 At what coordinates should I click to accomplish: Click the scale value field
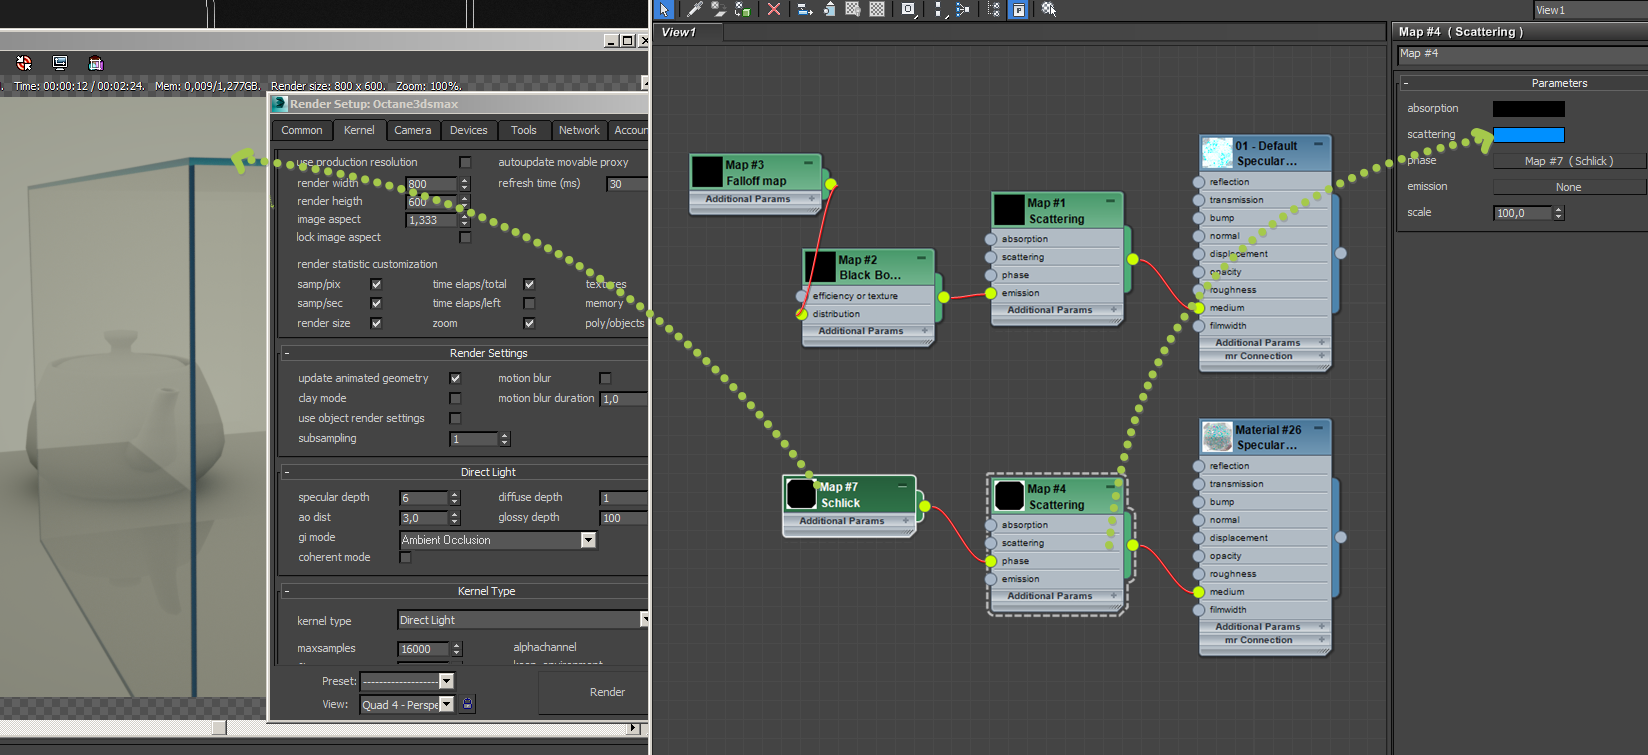pos(1522,213)
